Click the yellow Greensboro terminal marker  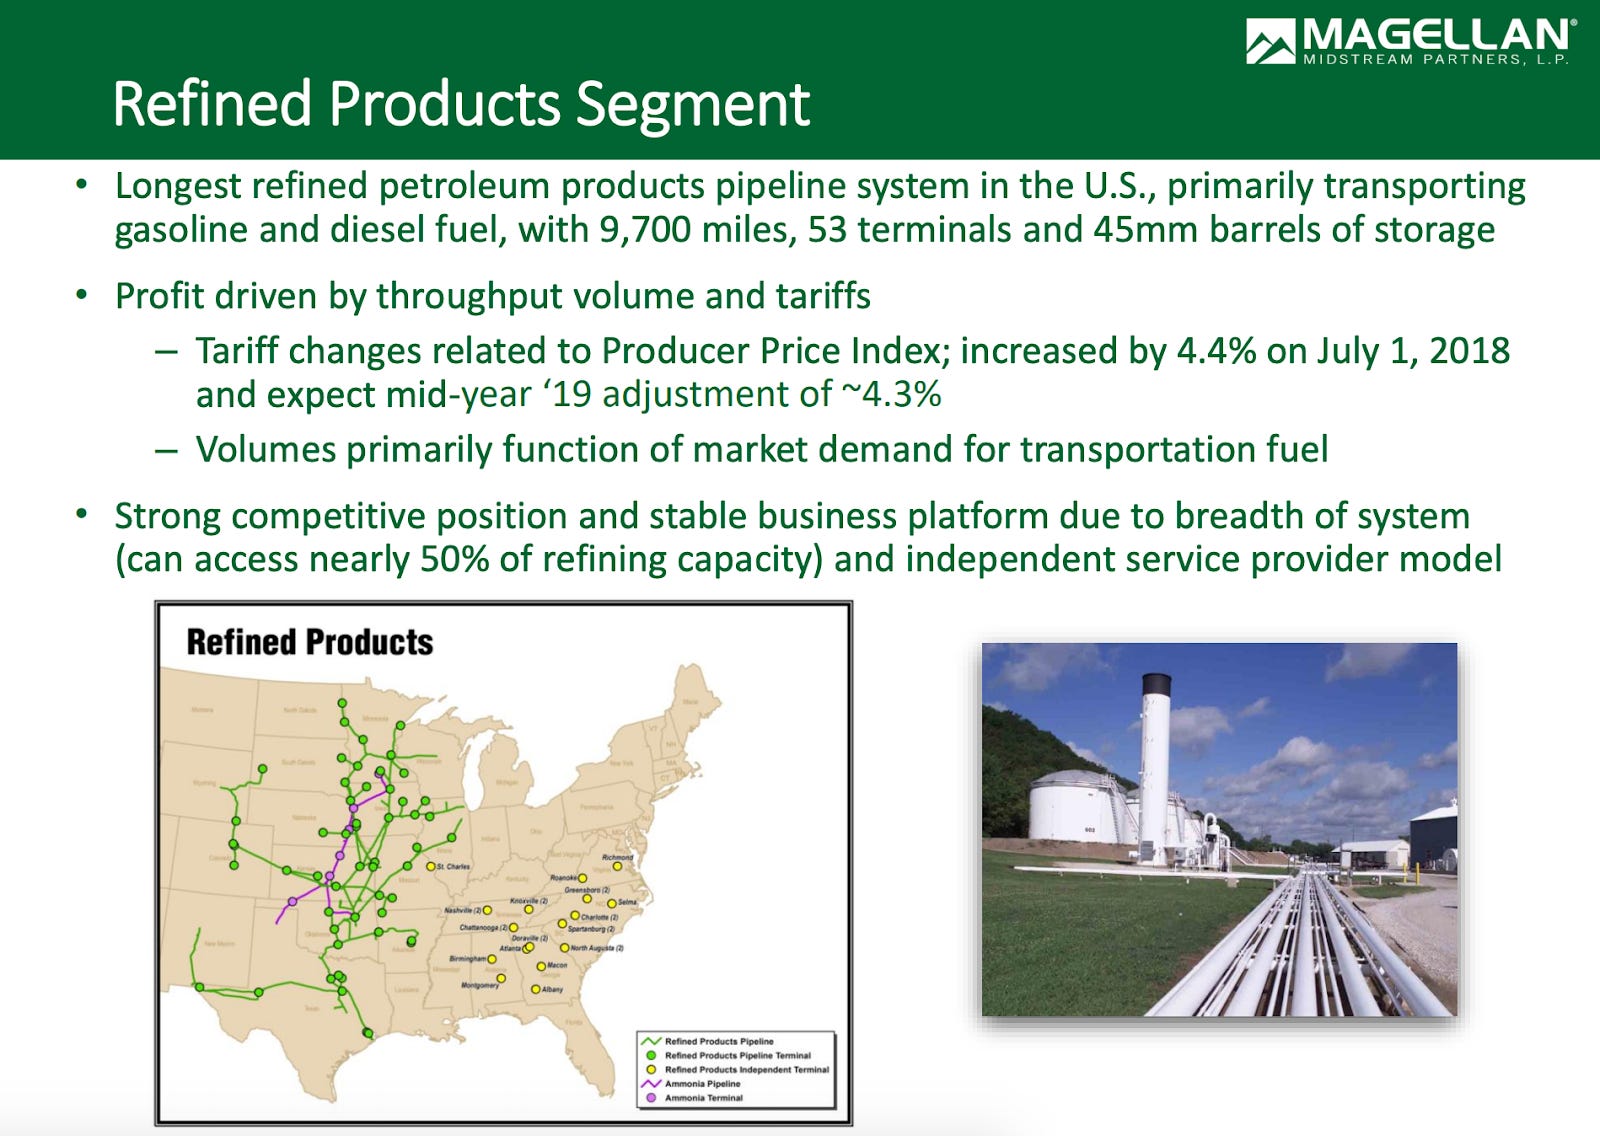coord(587,898)
